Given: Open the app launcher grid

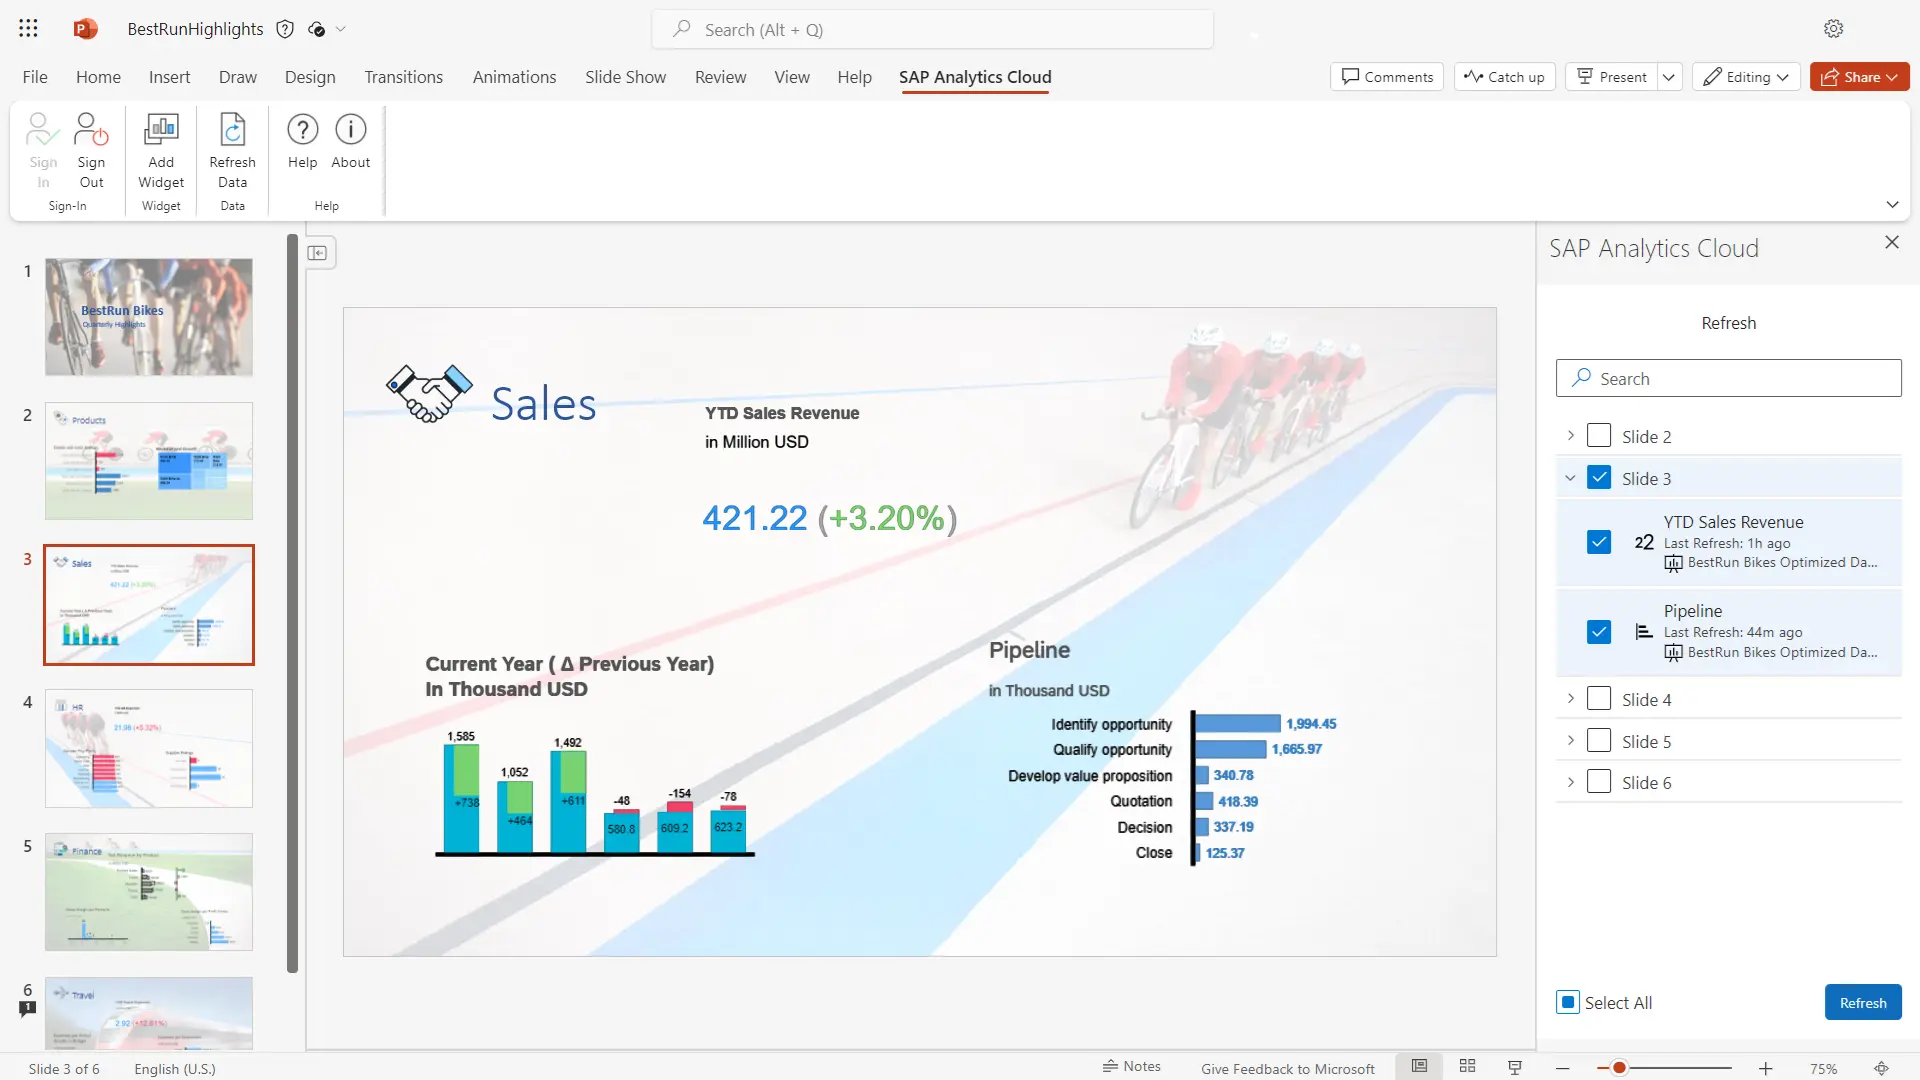Looking at the screenshot, I should [28, 29].
